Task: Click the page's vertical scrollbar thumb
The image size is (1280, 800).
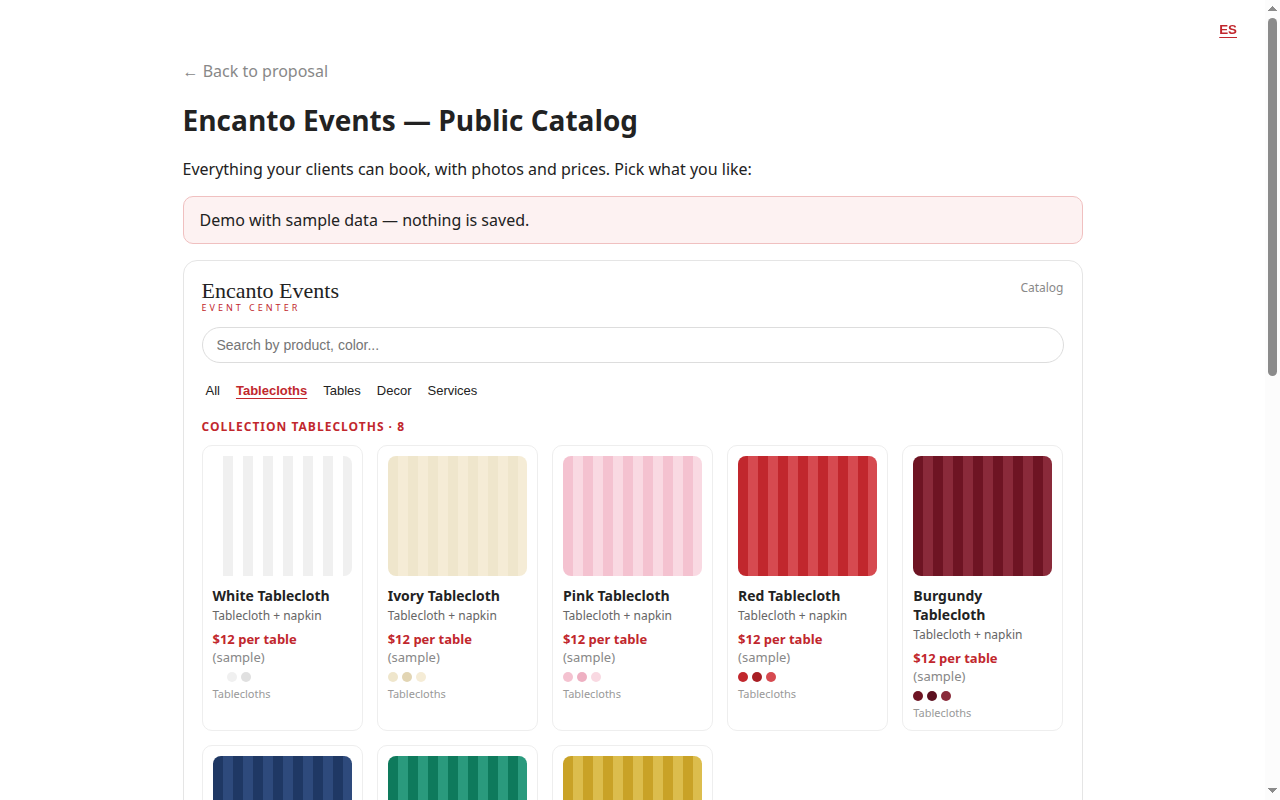Action: point(1272,196)
